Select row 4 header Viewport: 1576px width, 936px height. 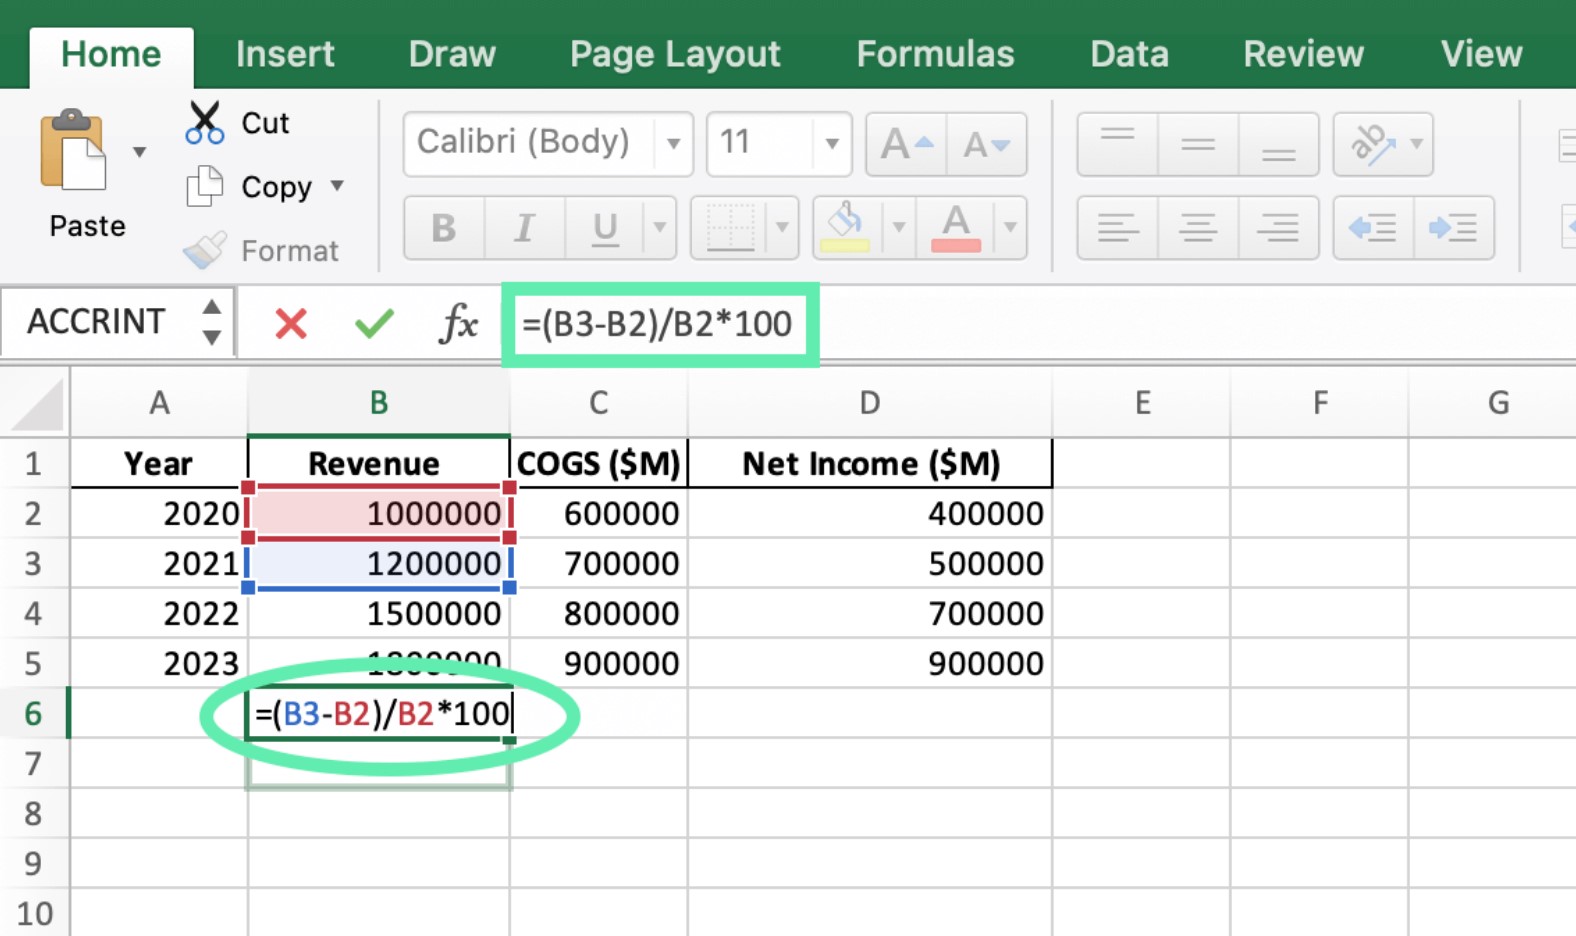coord(34,613)
